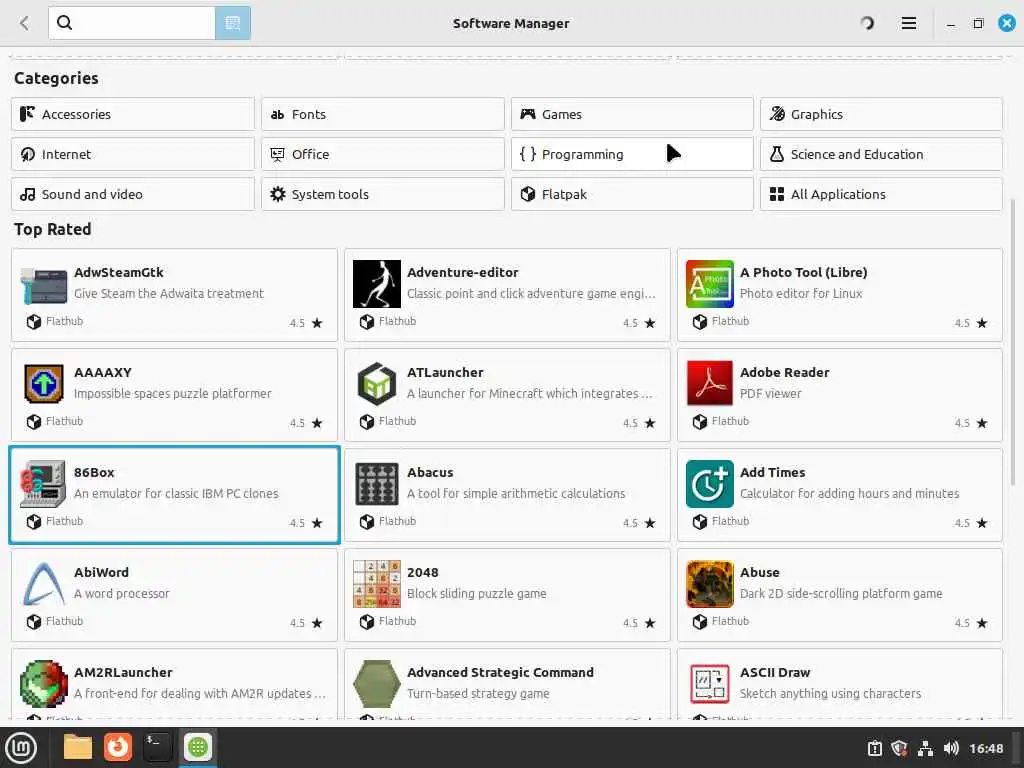Open the Flatpak category
This screenshot has width=1024, height=768.
pos(632,194)
